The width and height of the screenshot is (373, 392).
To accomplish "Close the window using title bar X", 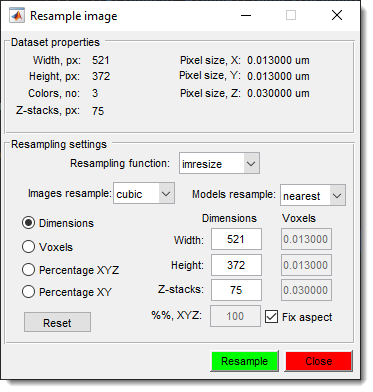I will (337, 15).
